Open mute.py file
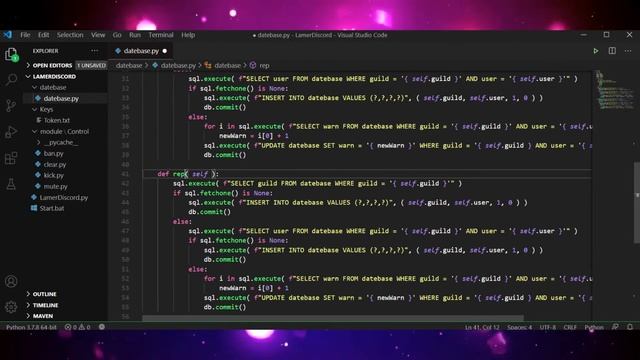 coord(65,187)
